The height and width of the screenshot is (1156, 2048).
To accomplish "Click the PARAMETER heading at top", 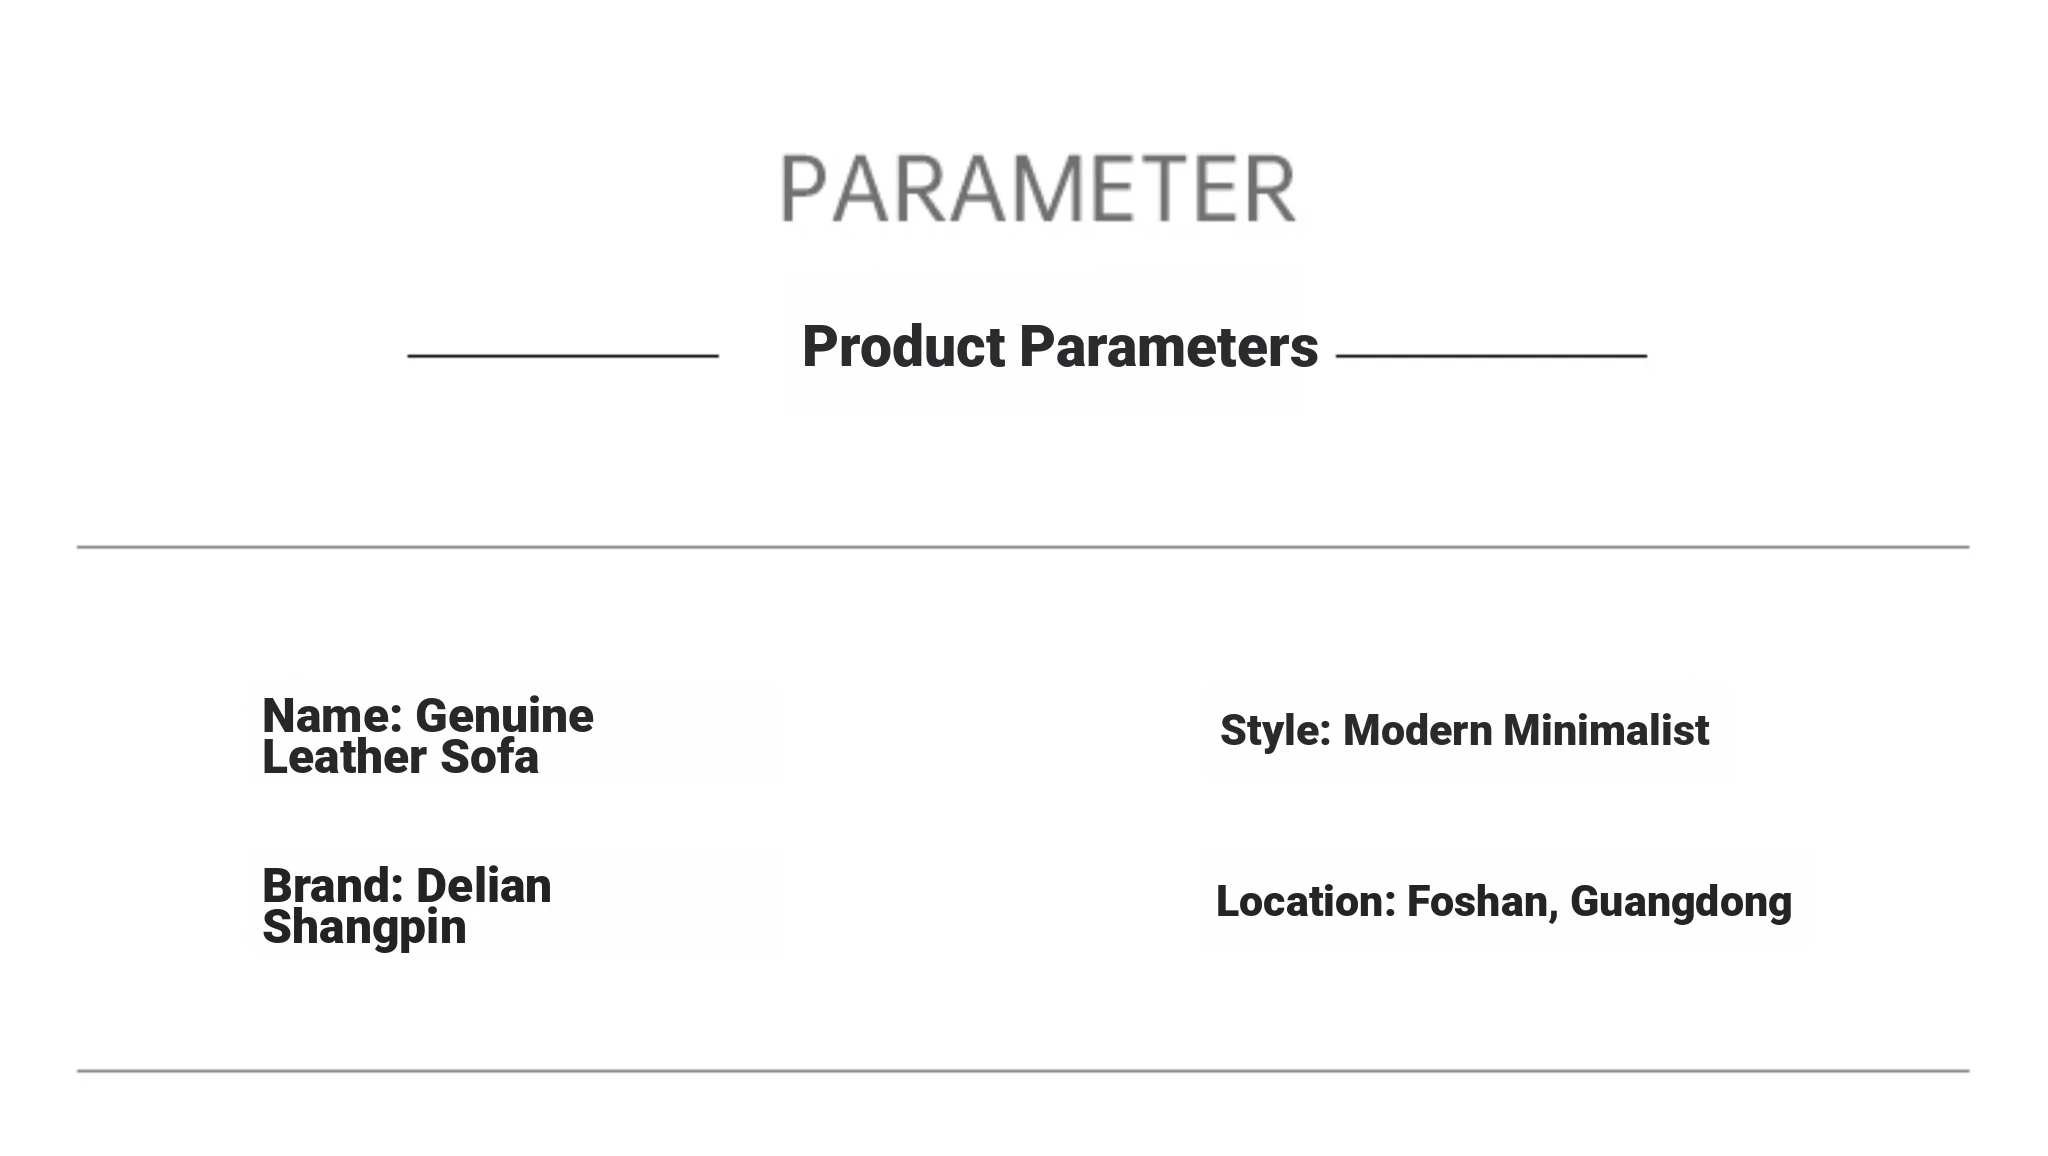I will click(1037, 189).
